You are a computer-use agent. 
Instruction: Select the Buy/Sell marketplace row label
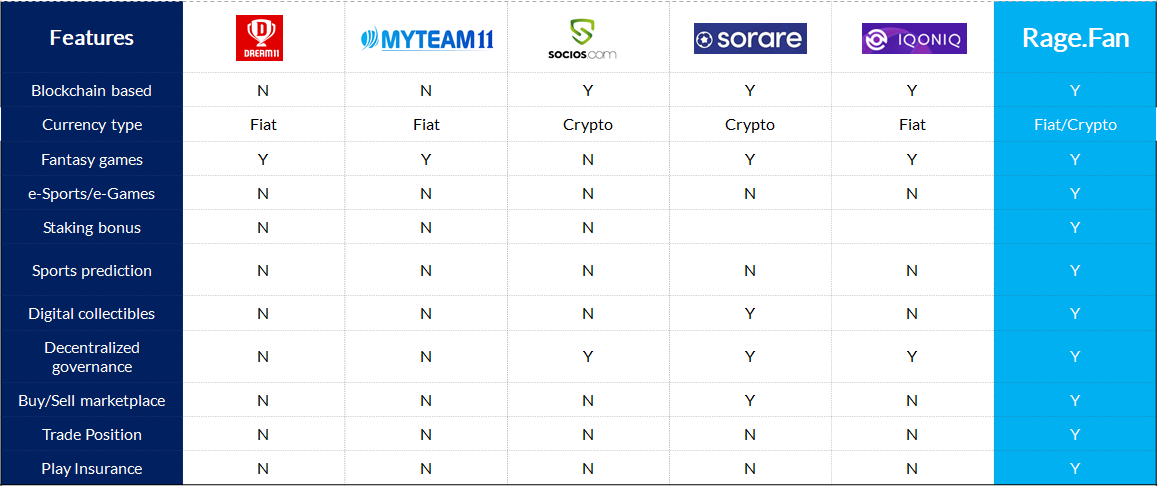(92, 401)
